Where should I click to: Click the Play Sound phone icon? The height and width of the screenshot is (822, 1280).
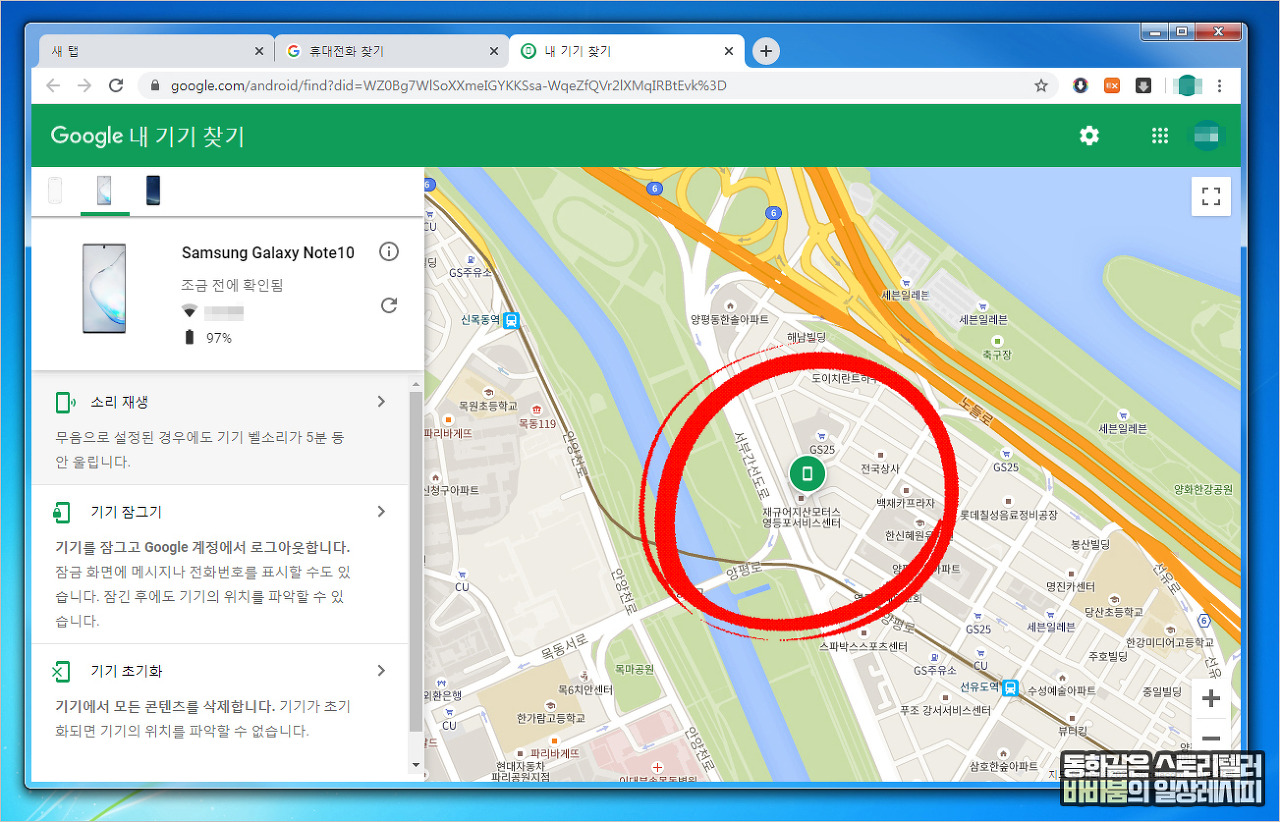(x=65, y=402)
